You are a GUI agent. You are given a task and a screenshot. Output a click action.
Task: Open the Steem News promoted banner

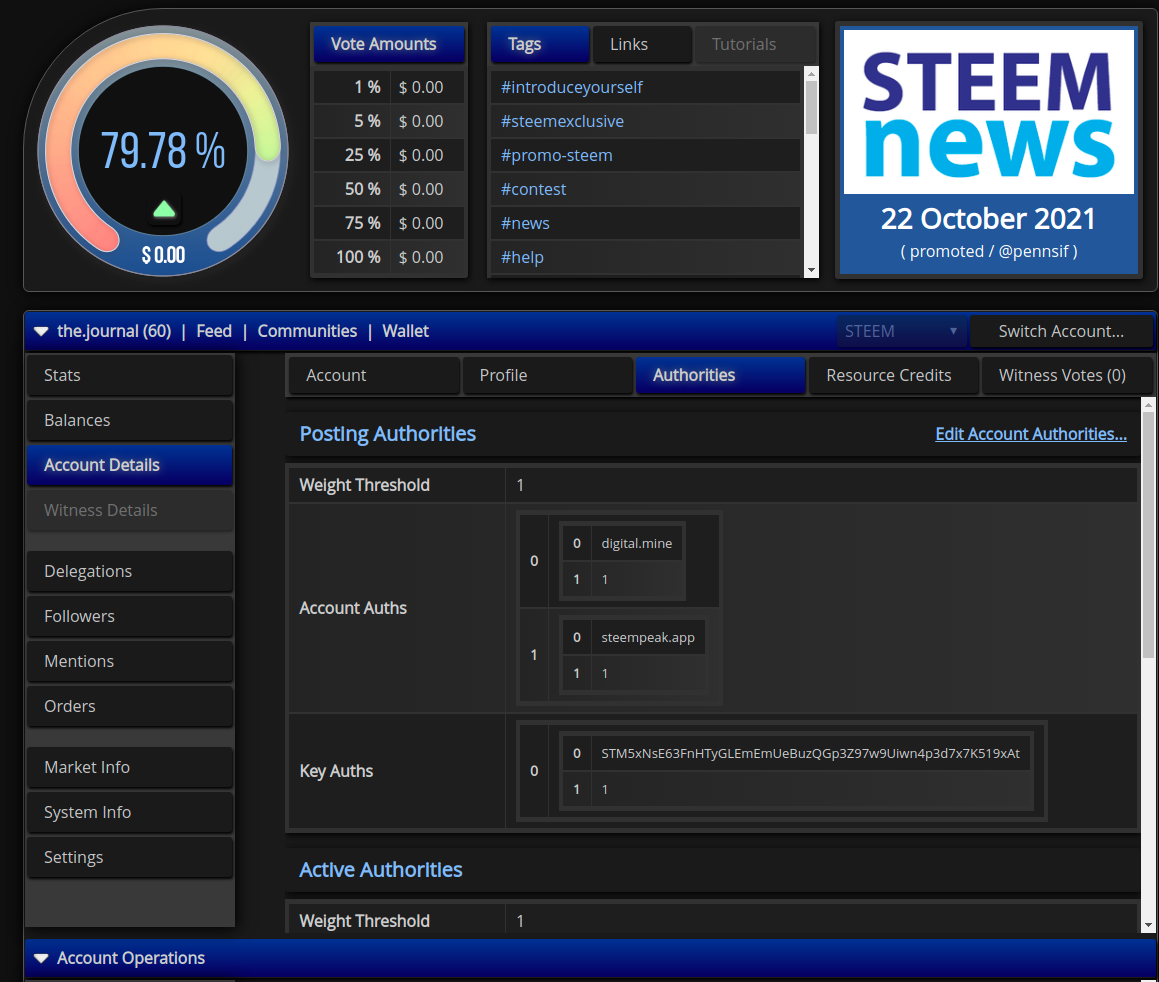coord(989,151)
